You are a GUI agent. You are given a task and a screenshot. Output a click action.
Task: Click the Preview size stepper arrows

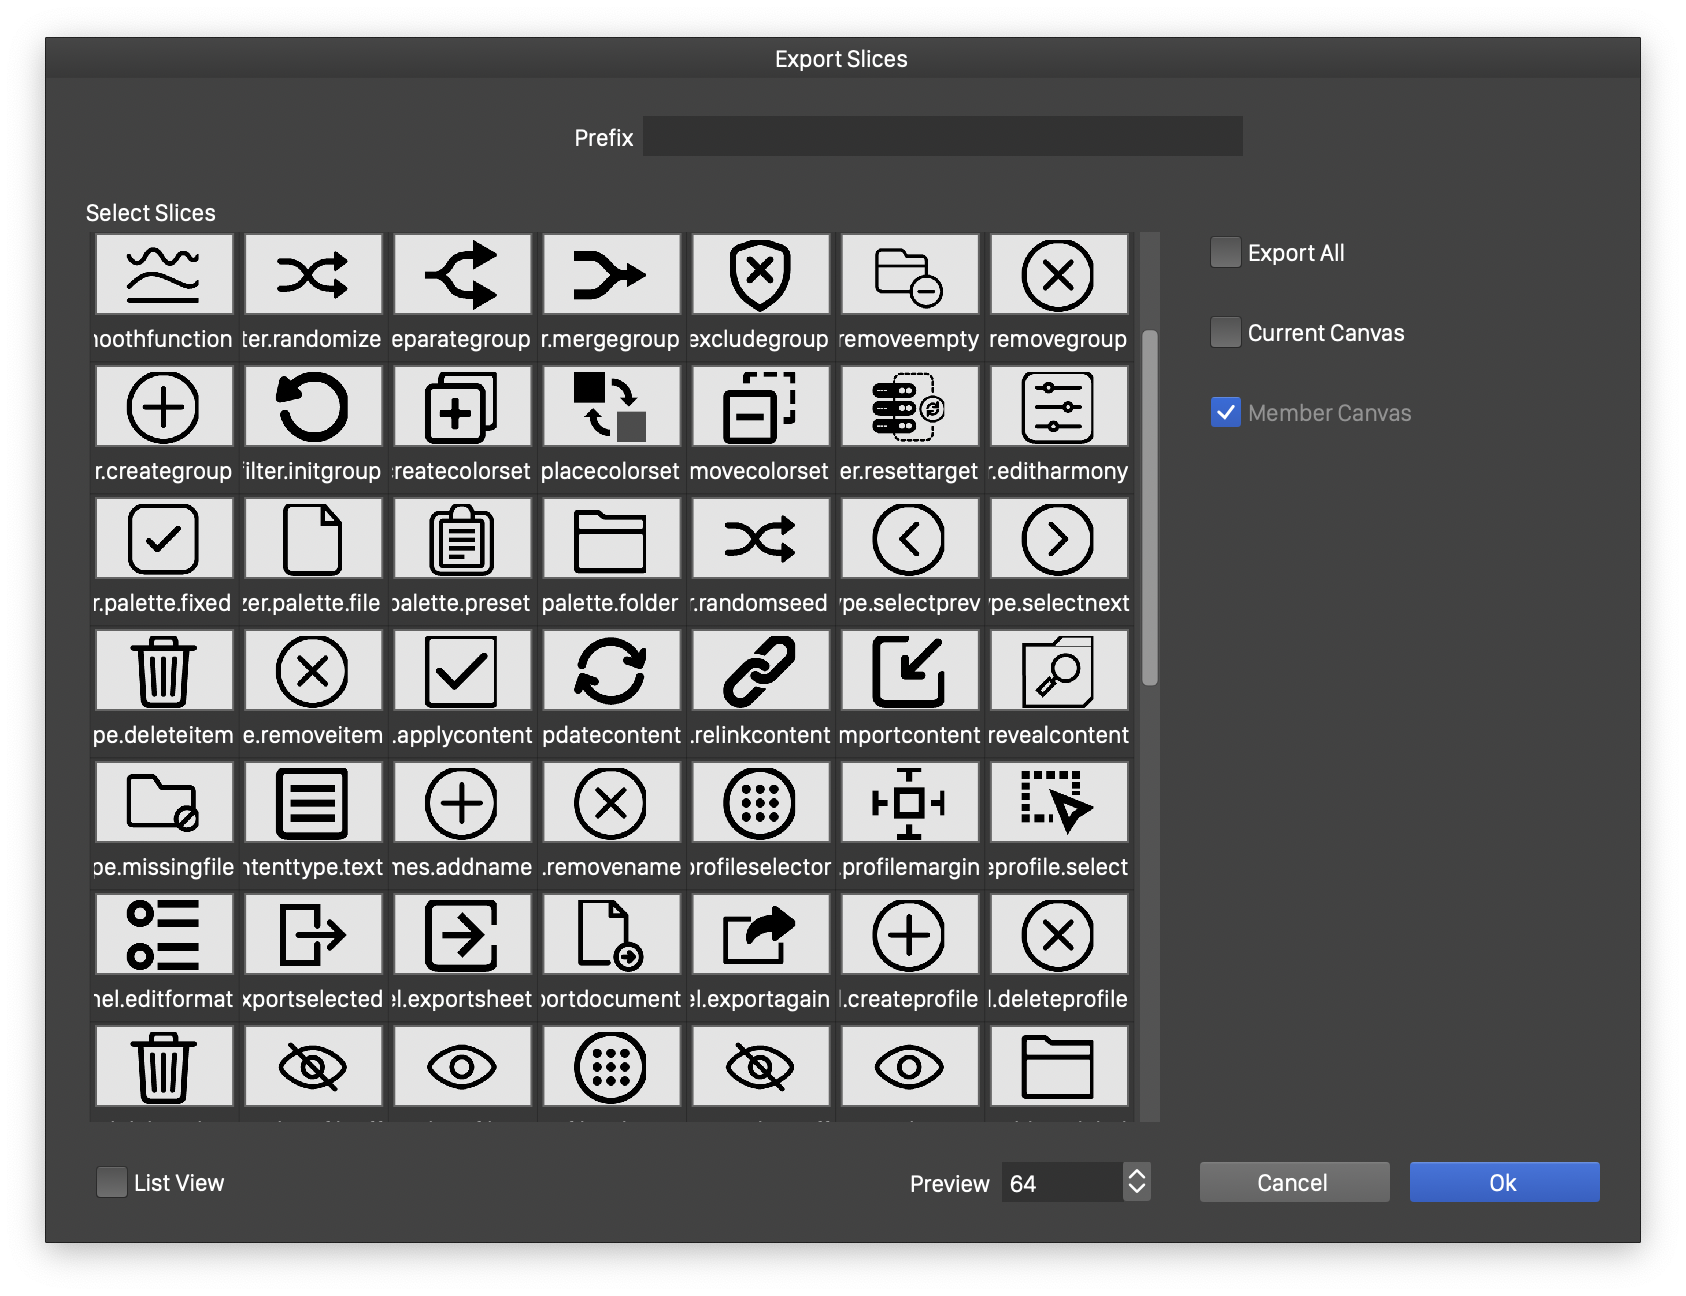(1136, 1182)
